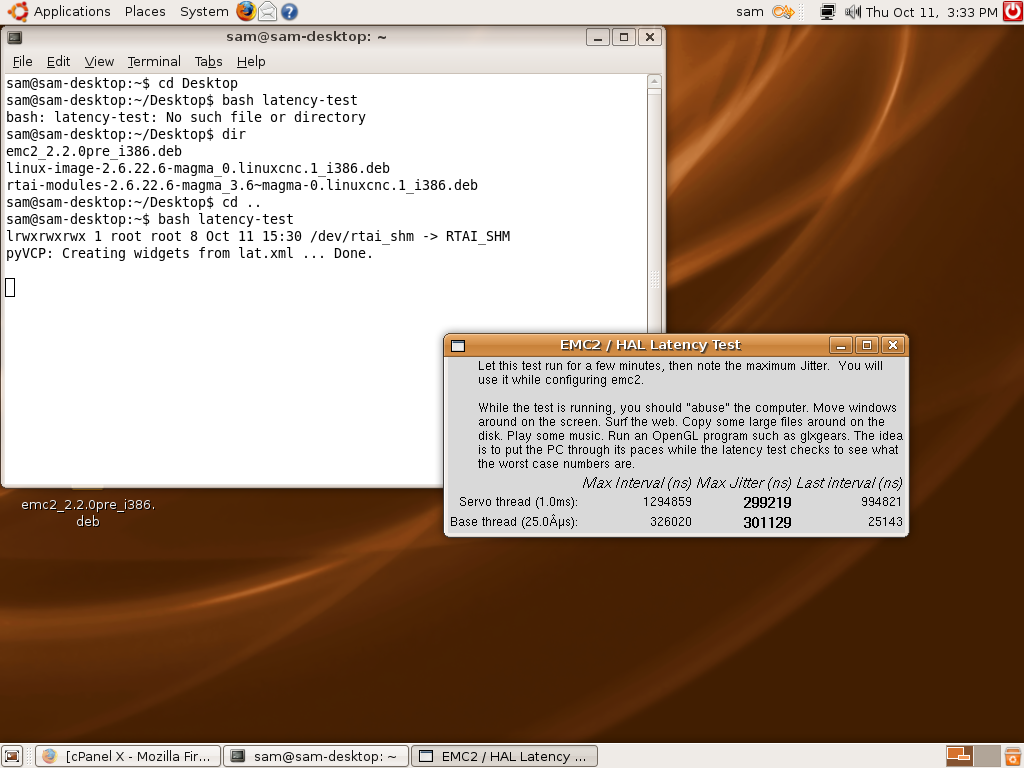The image size is (1024, 768).
Task: Click the rtai-modules .deb line in terminal
Action: (242, 185)
